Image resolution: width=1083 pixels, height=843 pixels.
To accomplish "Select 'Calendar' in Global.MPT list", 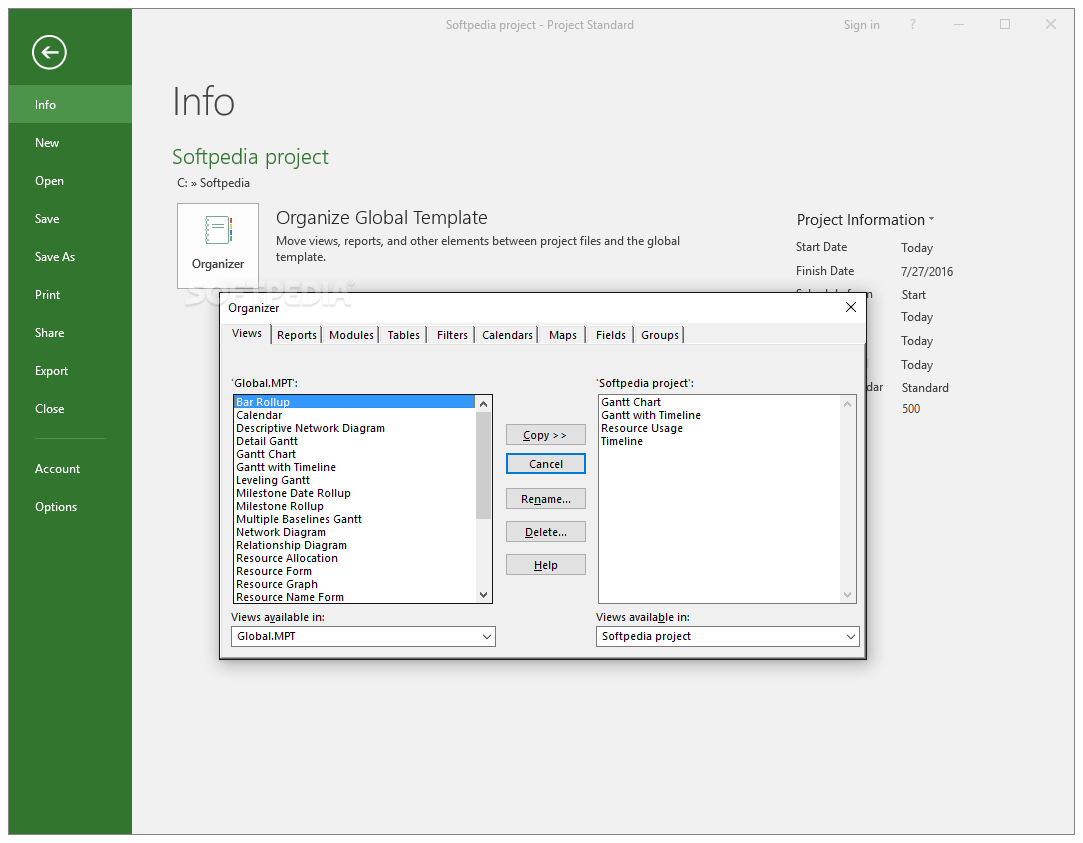I will click(x=354, y=415).
